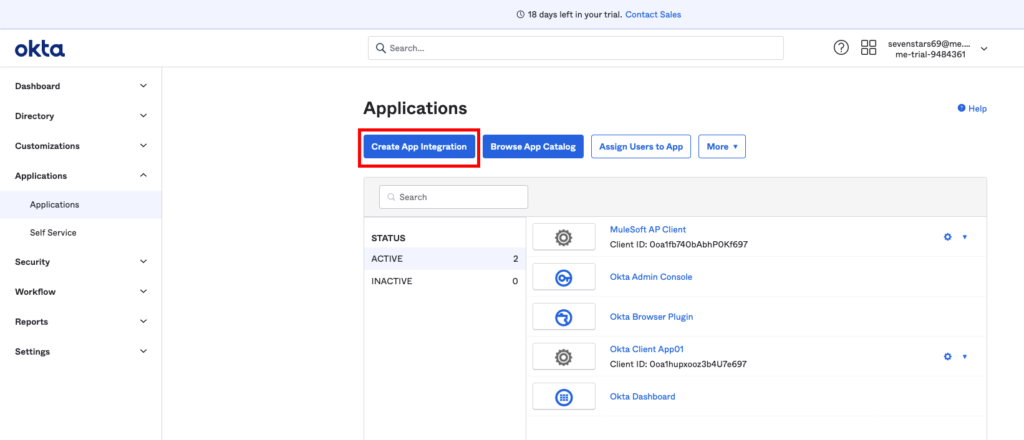
Task: Click the top global Search box
Action: (x=575, y=48)
